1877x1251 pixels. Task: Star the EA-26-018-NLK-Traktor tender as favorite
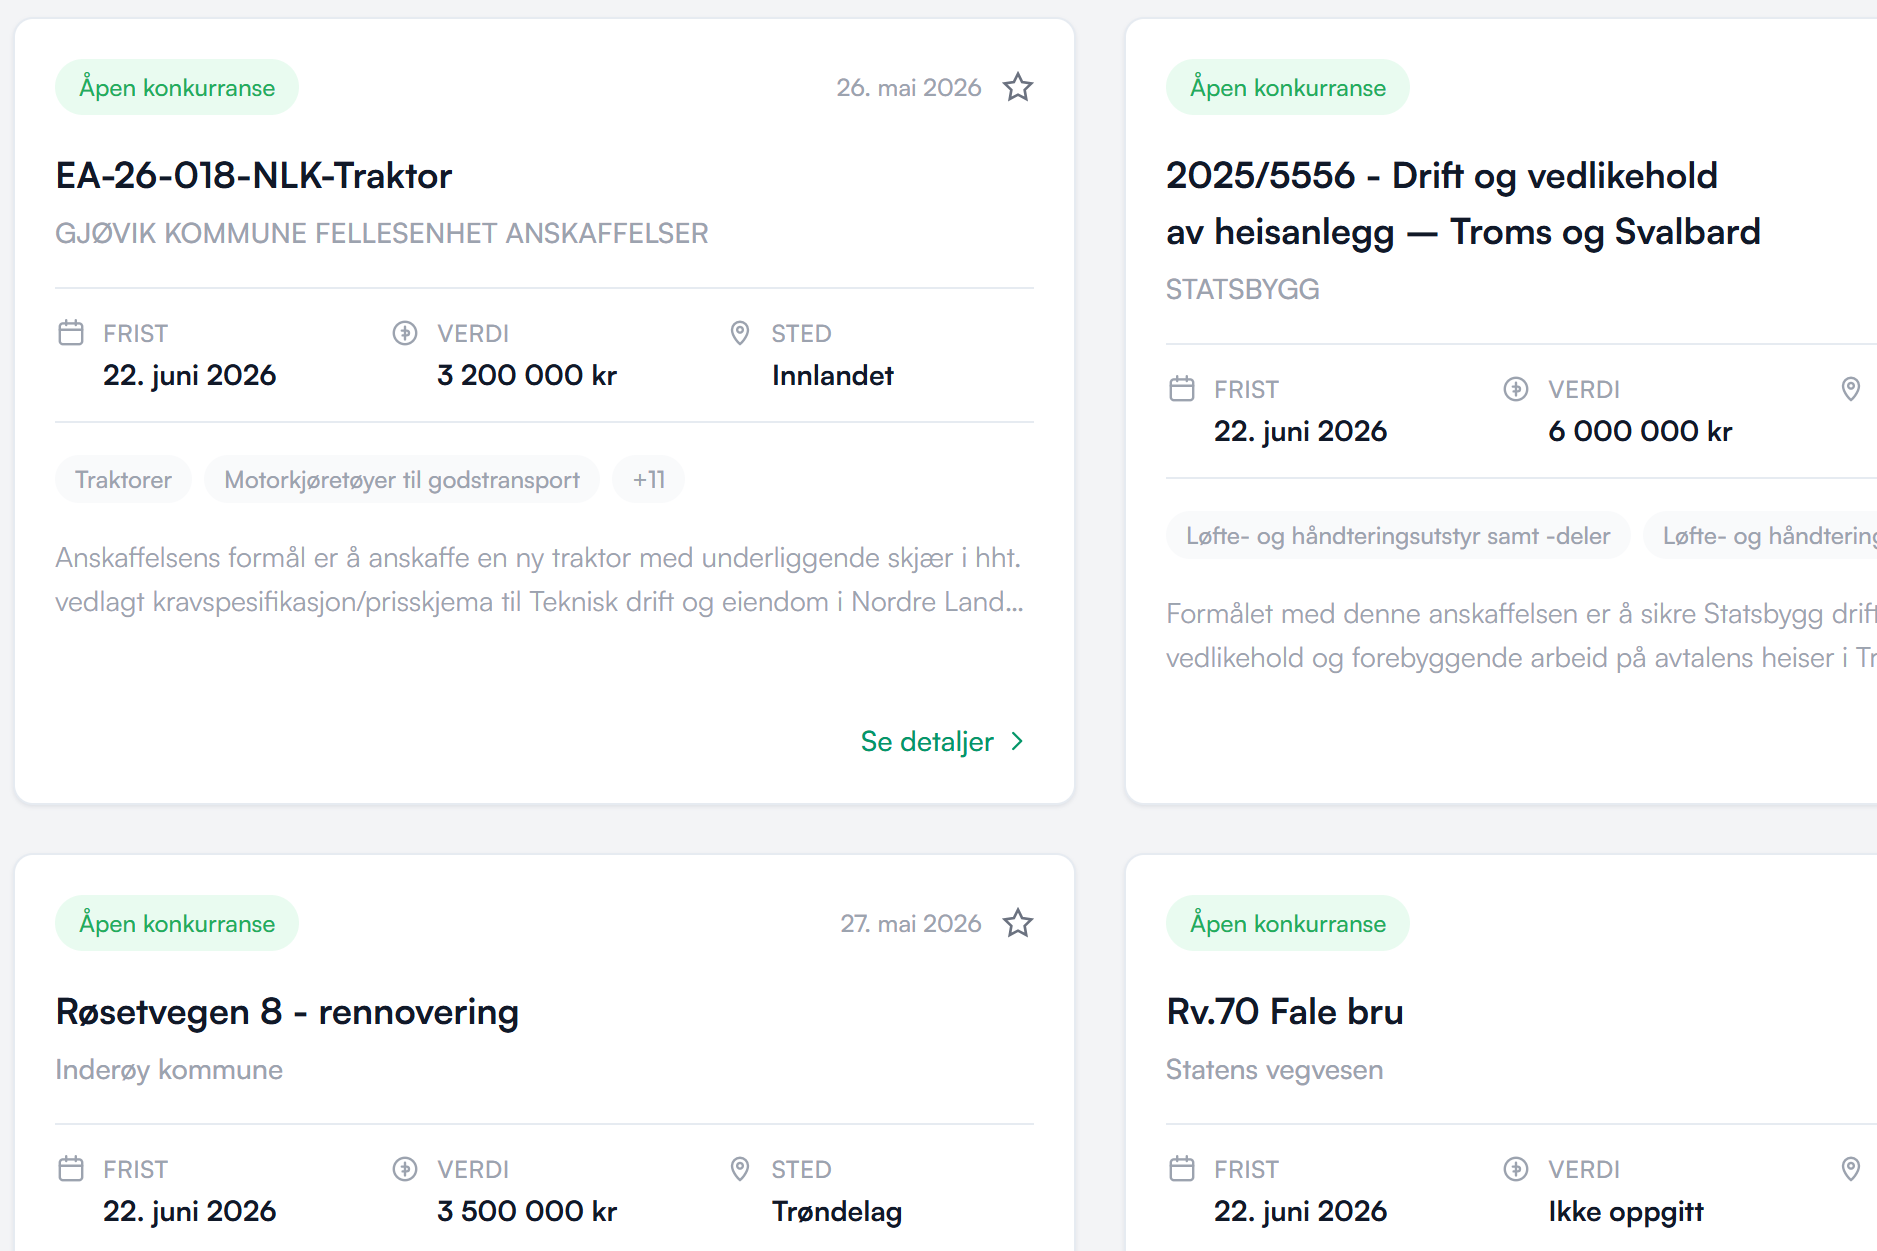click(x=1018, y=87)
